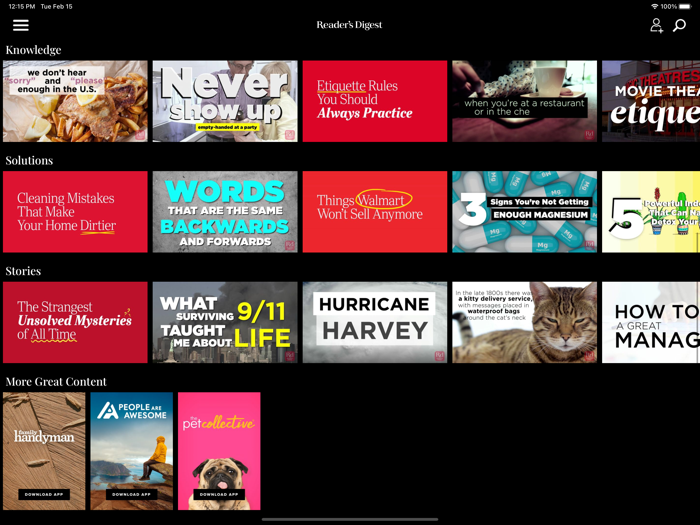Image resolution: width=700 pixels, height=525 pixels.
Task: Open 'Cleaning Mistakes That Make Your Home Dirtier'
Action: (75, 212)
